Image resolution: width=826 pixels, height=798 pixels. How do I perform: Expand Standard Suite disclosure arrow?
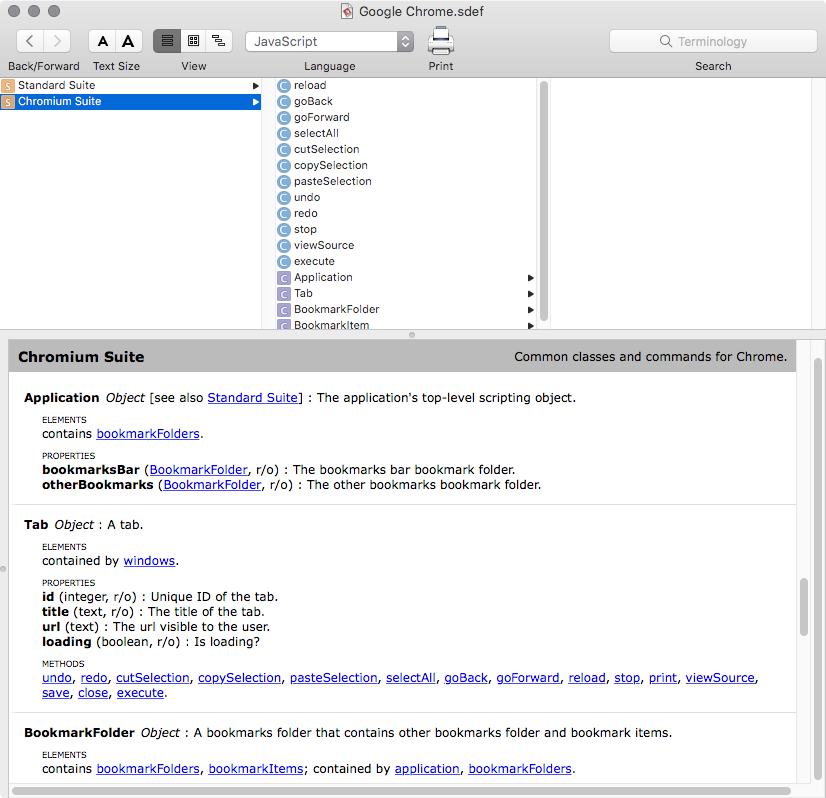255,85
